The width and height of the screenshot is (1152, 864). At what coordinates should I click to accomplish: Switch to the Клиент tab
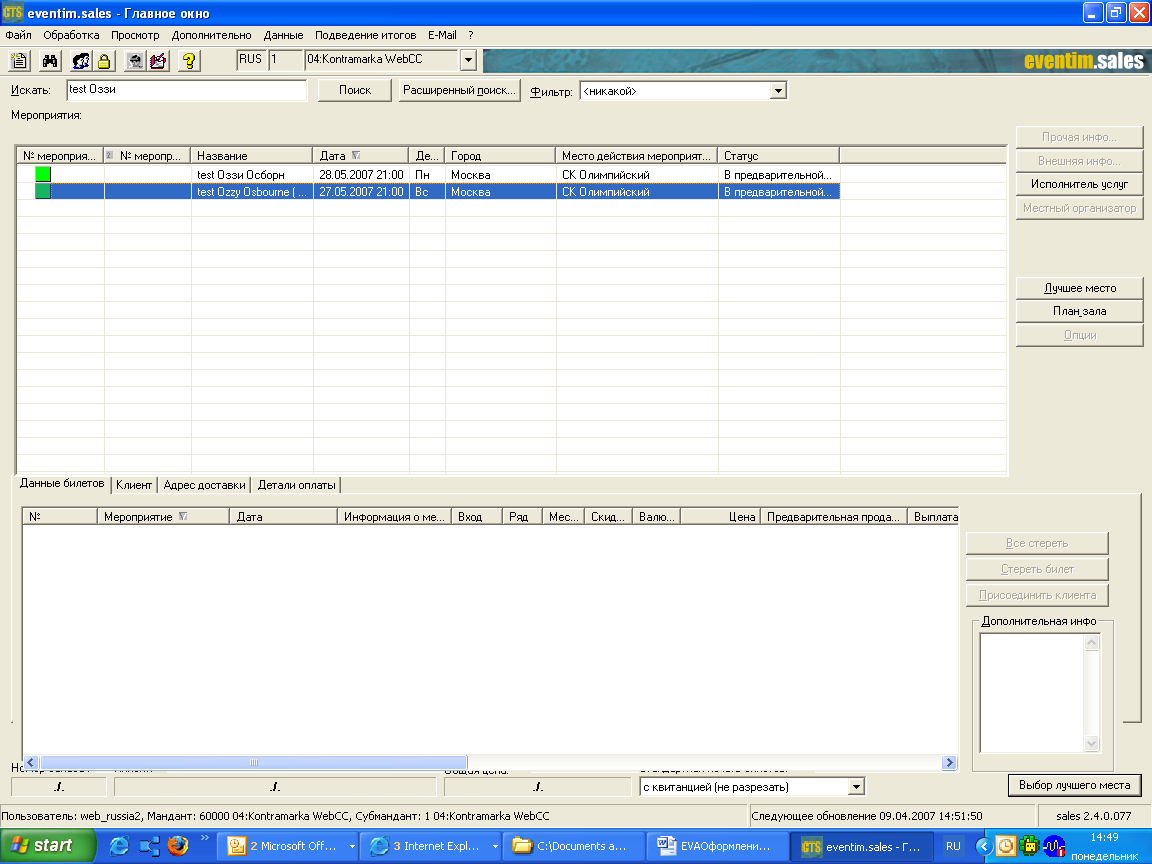134,485
